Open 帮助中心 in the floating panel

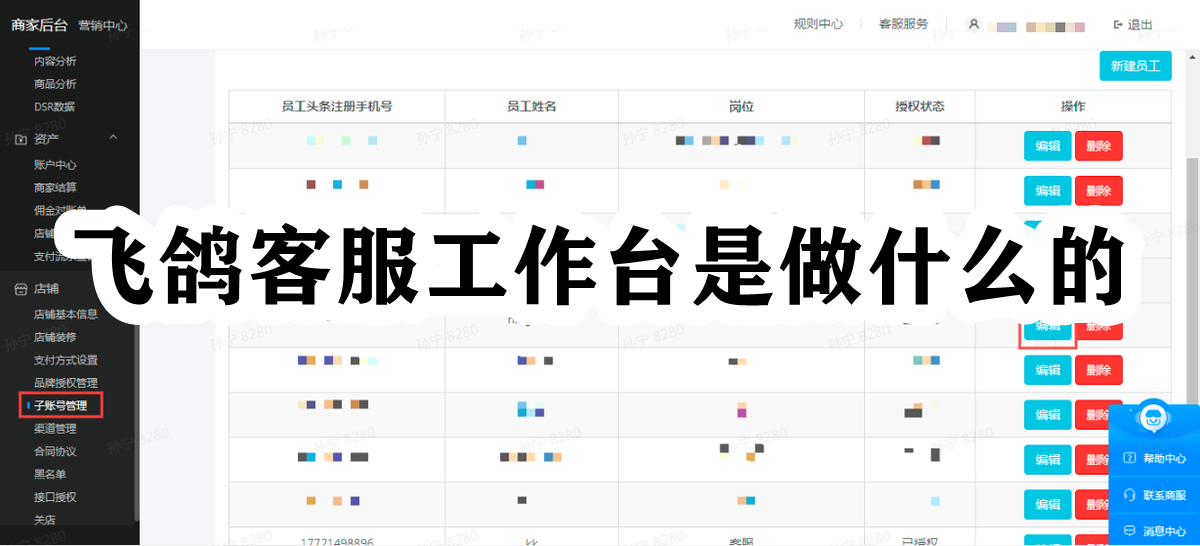point(1155,459)
